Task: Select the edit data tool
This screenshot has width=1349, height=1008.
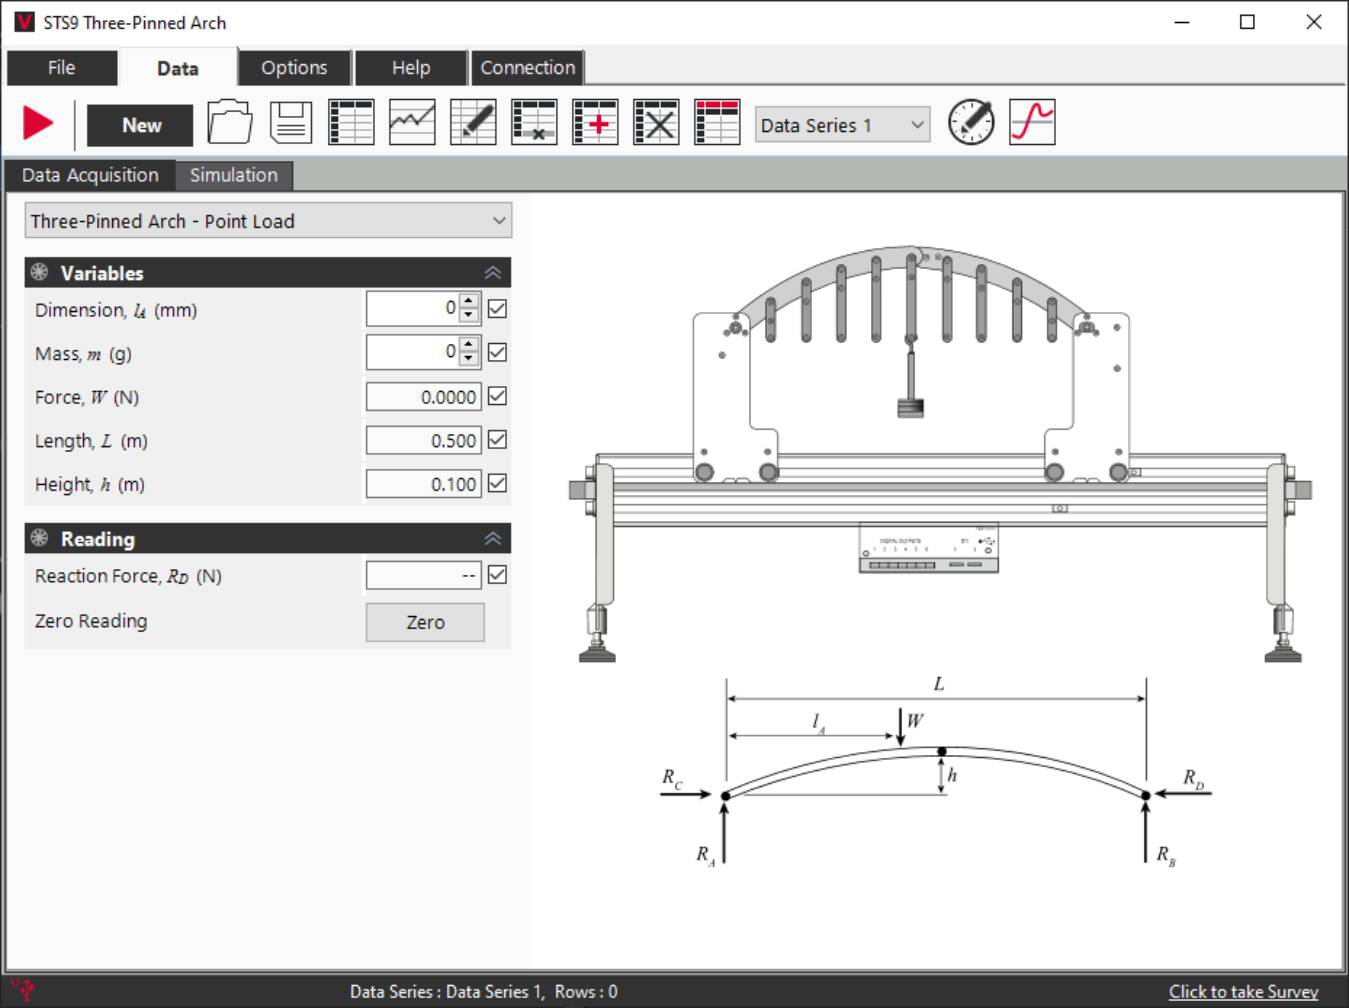Action: 473,122
